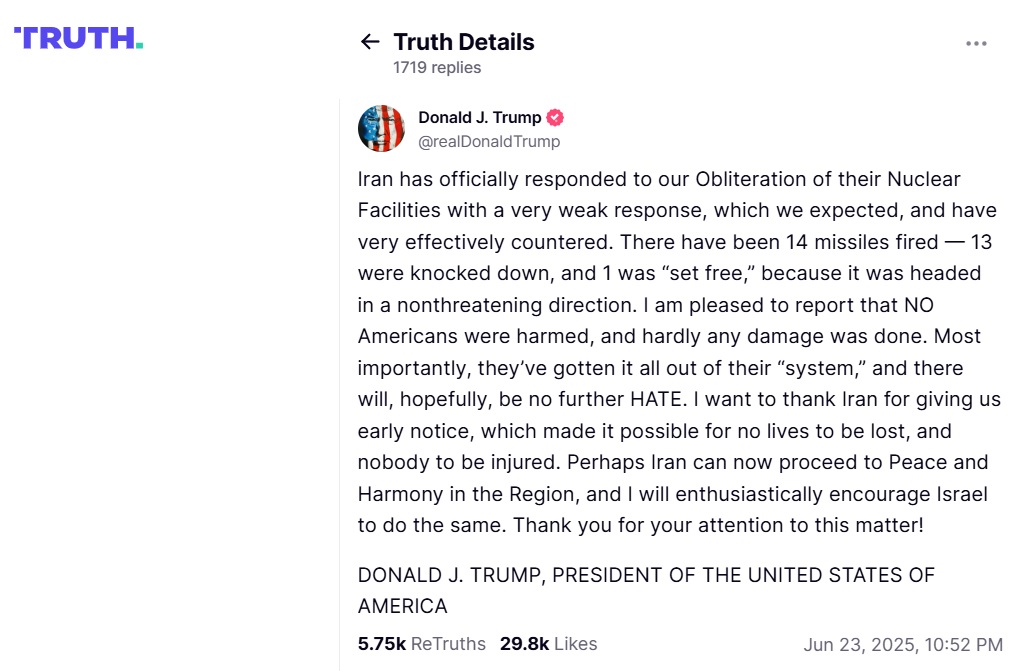
Task: Open the three-dot more options menu
Action: (976, 43)
